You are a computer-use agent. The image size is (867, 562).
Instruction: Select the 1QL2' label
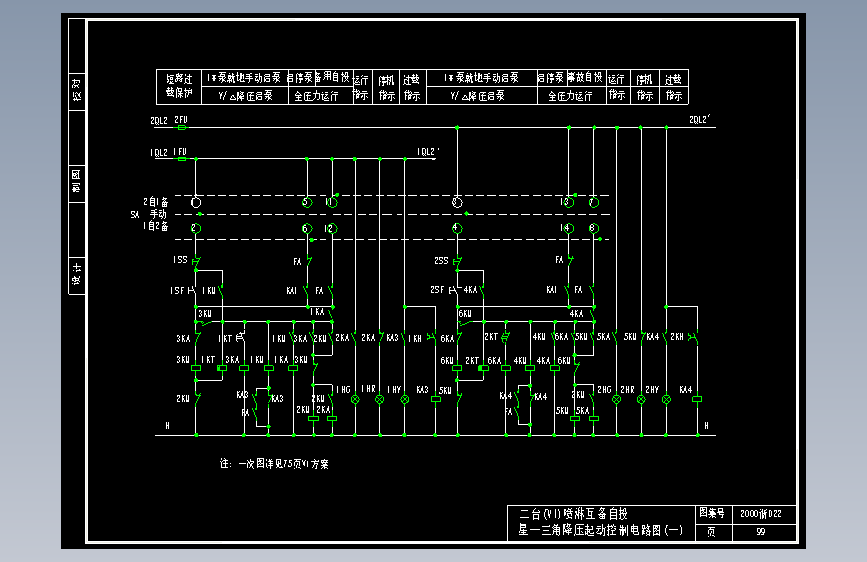[428, 152]
